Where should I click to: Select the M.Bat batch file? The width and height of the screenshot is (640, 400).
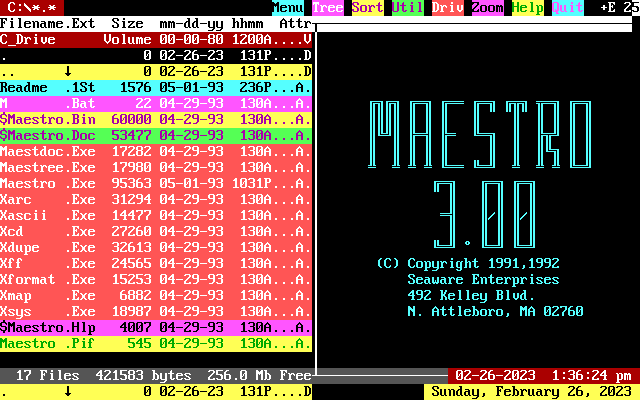[x=156, y=104]
